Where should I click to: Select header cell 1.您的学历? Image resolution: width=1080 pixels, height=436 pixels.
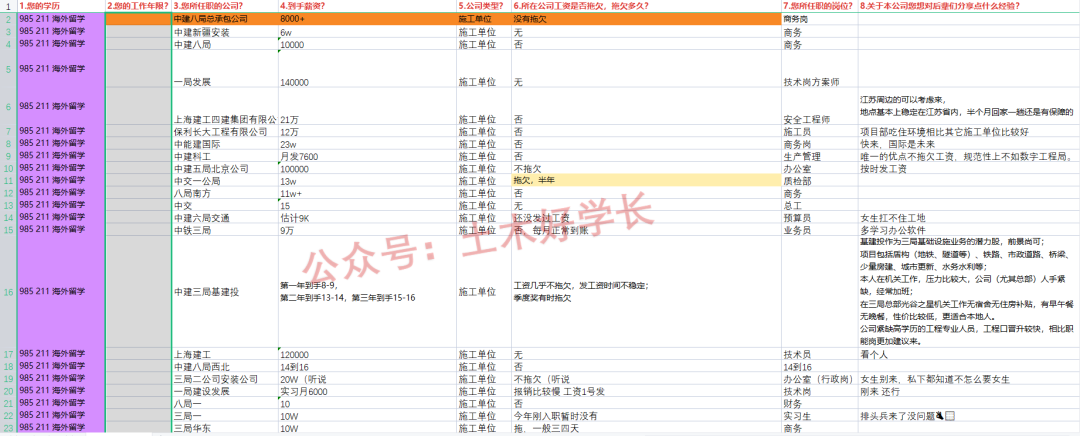click(x=61, y=6)
